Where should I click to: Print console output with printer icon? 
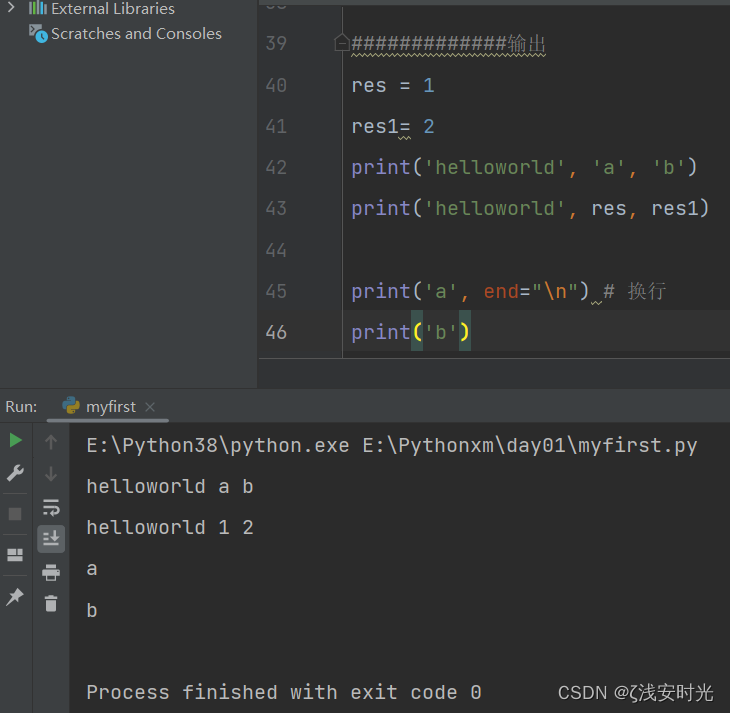(x=51, y=572)
